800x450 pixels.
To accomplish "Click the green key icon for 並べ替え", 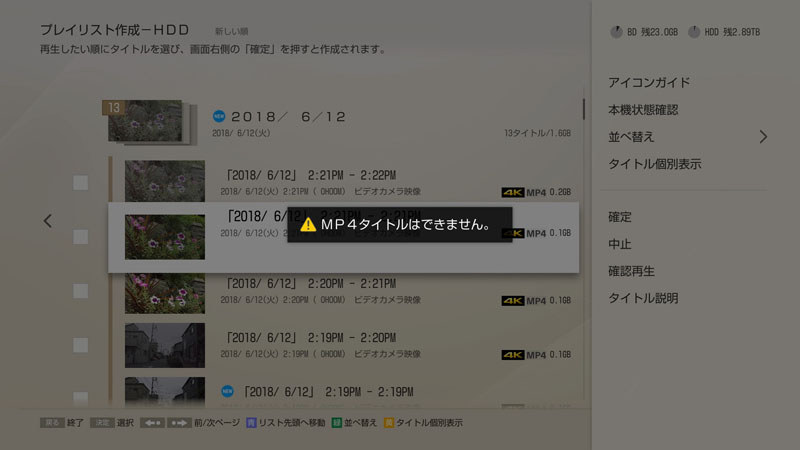I will [337, 422].
